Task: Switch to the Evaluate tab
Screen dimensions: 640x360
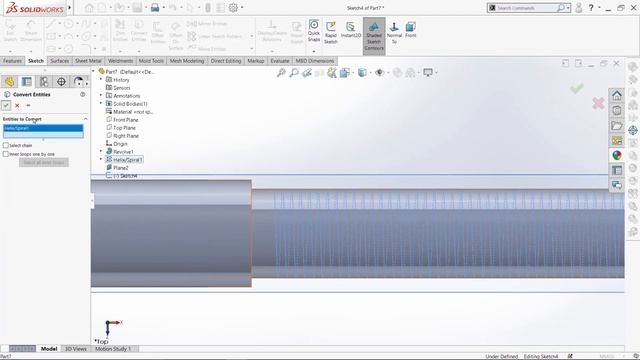Action: (280, 61)
